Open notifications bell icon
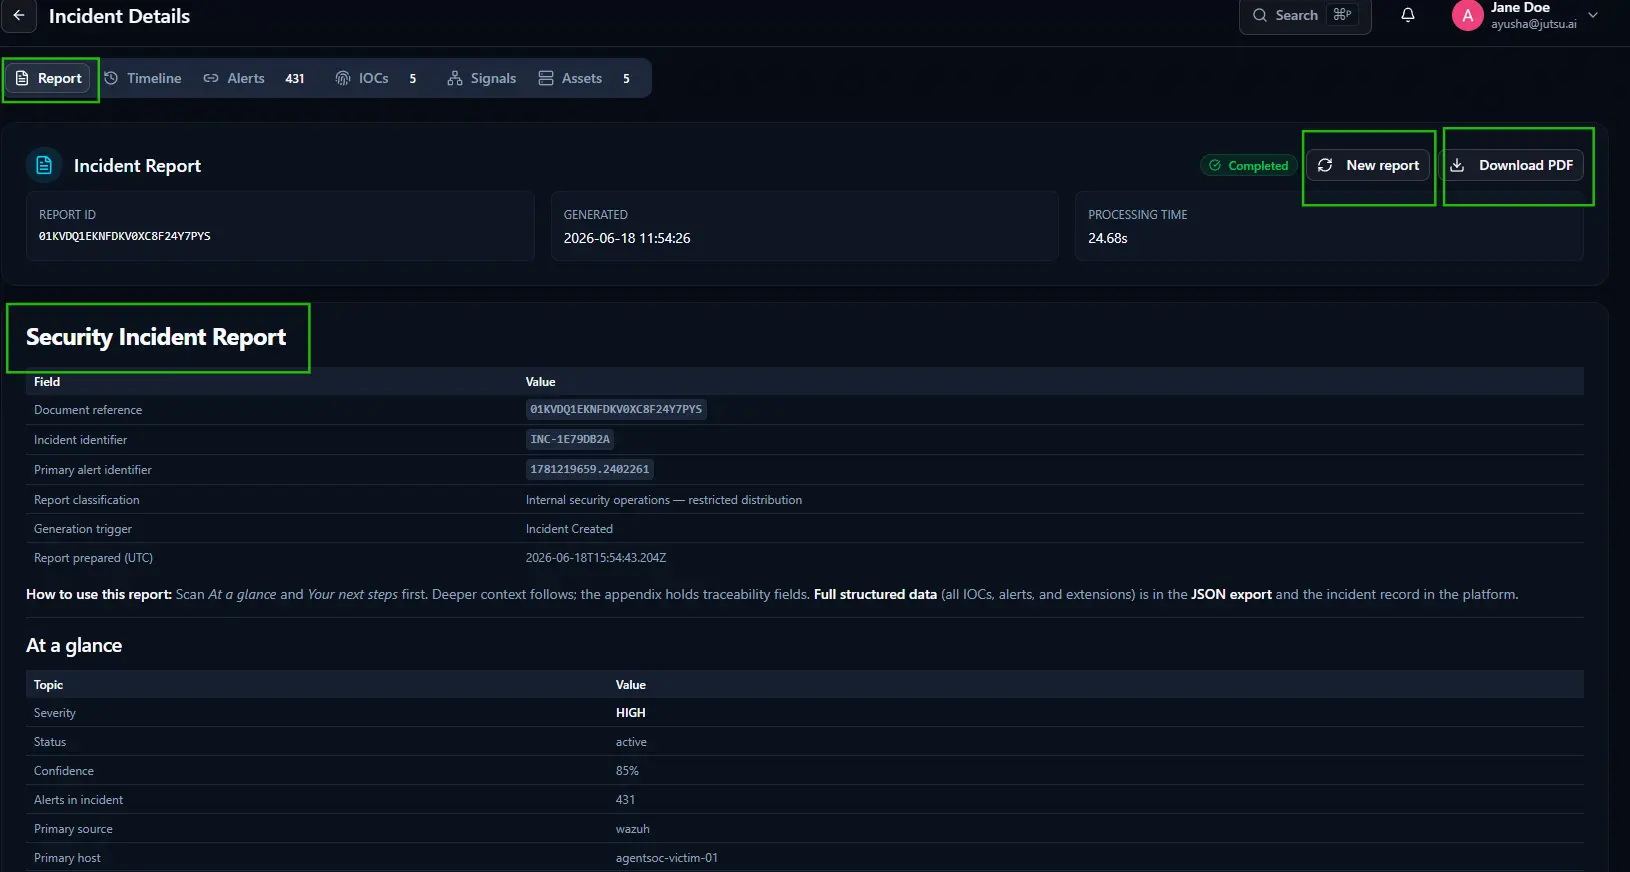This screenshot has height=872, width=1630. coord(1408,15)
